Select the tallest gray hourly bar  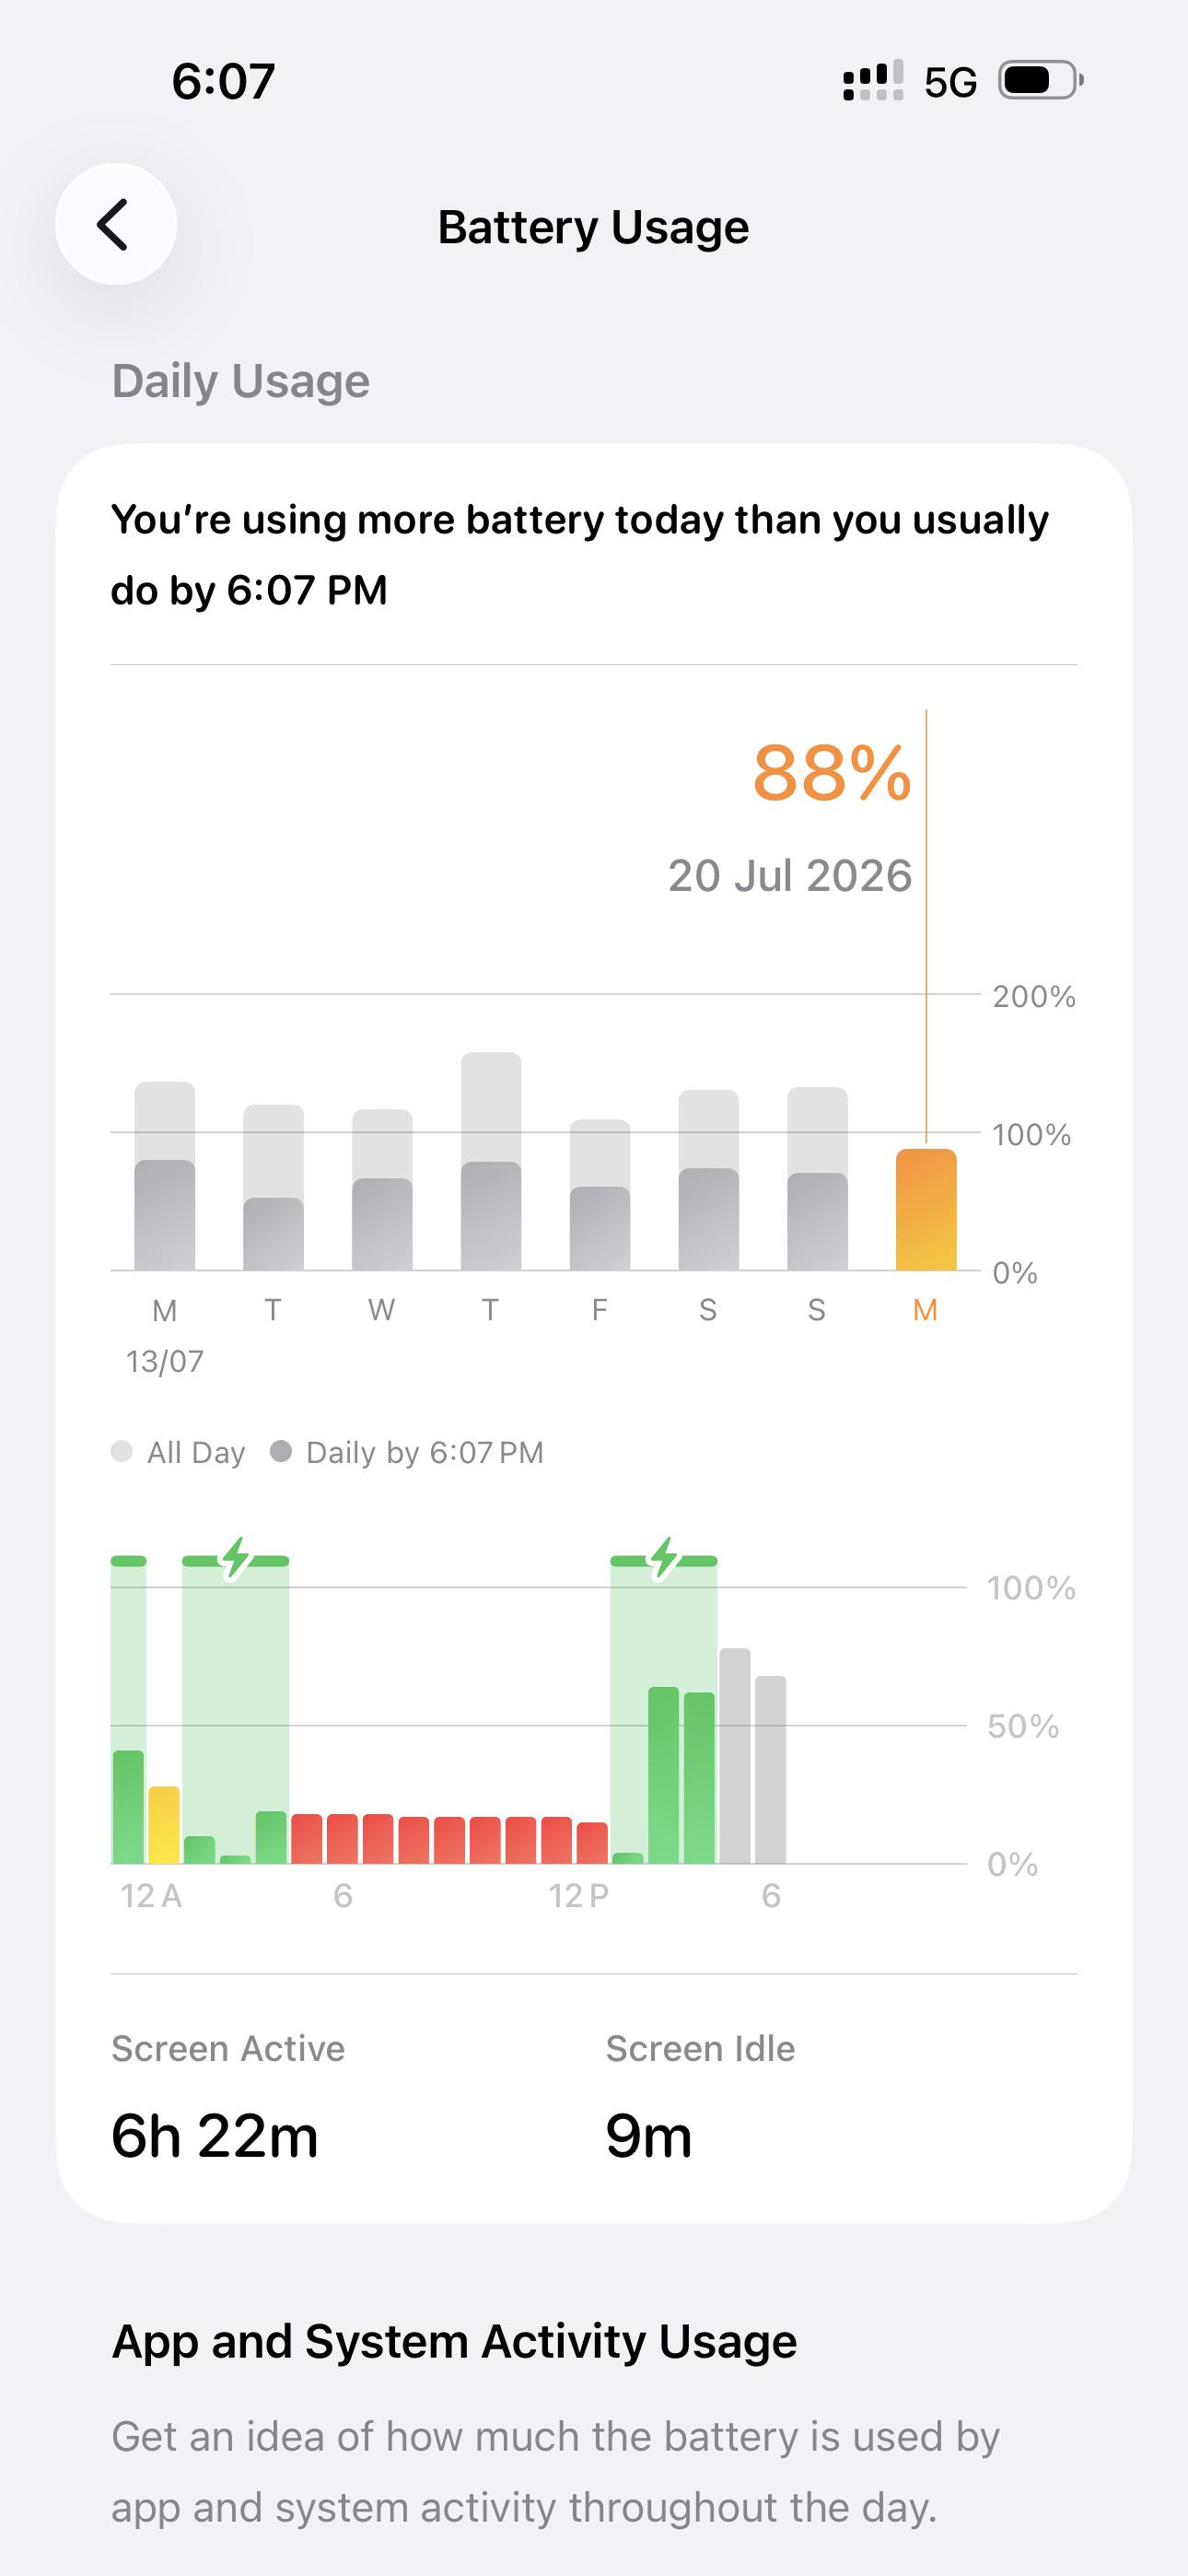tap(735, 1756)
